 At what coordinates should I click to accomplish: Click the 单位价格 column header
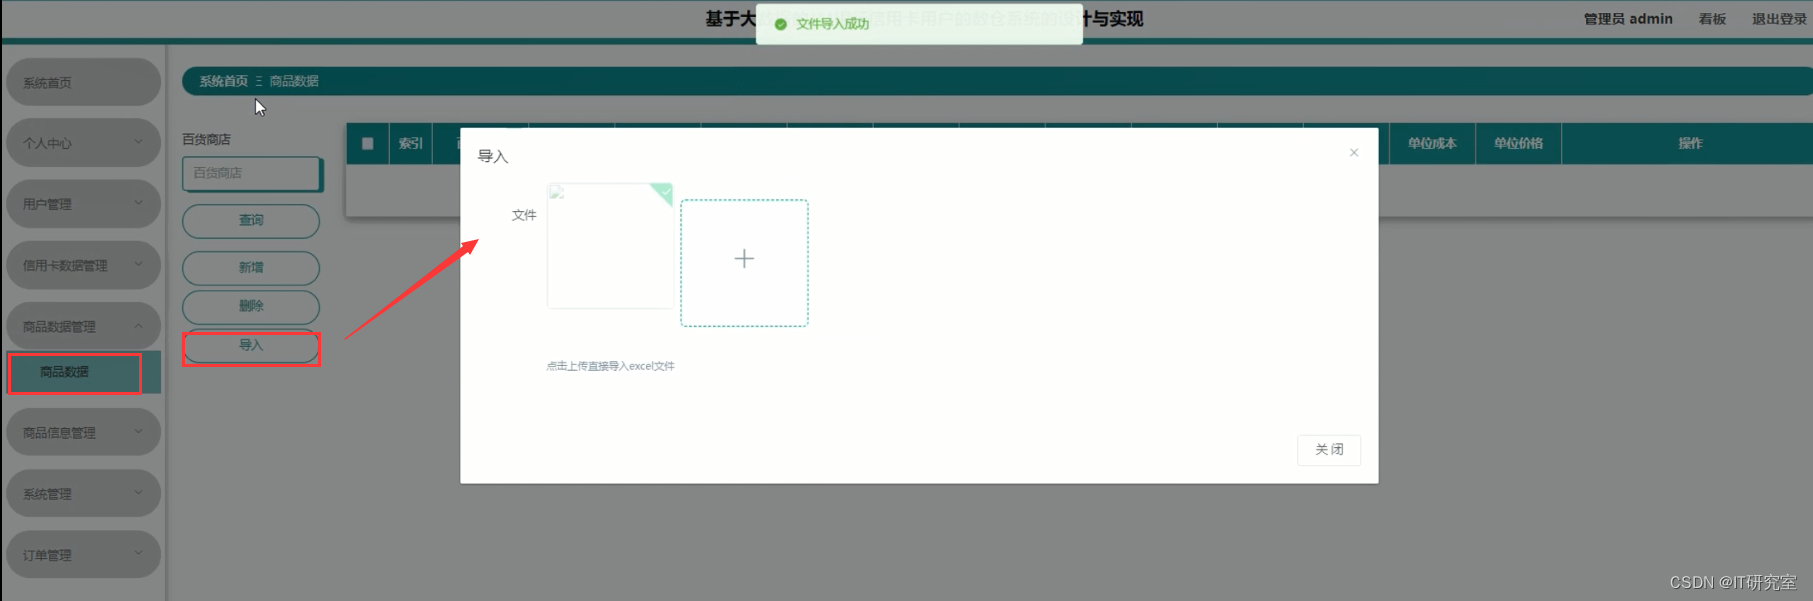point(1518,144)
